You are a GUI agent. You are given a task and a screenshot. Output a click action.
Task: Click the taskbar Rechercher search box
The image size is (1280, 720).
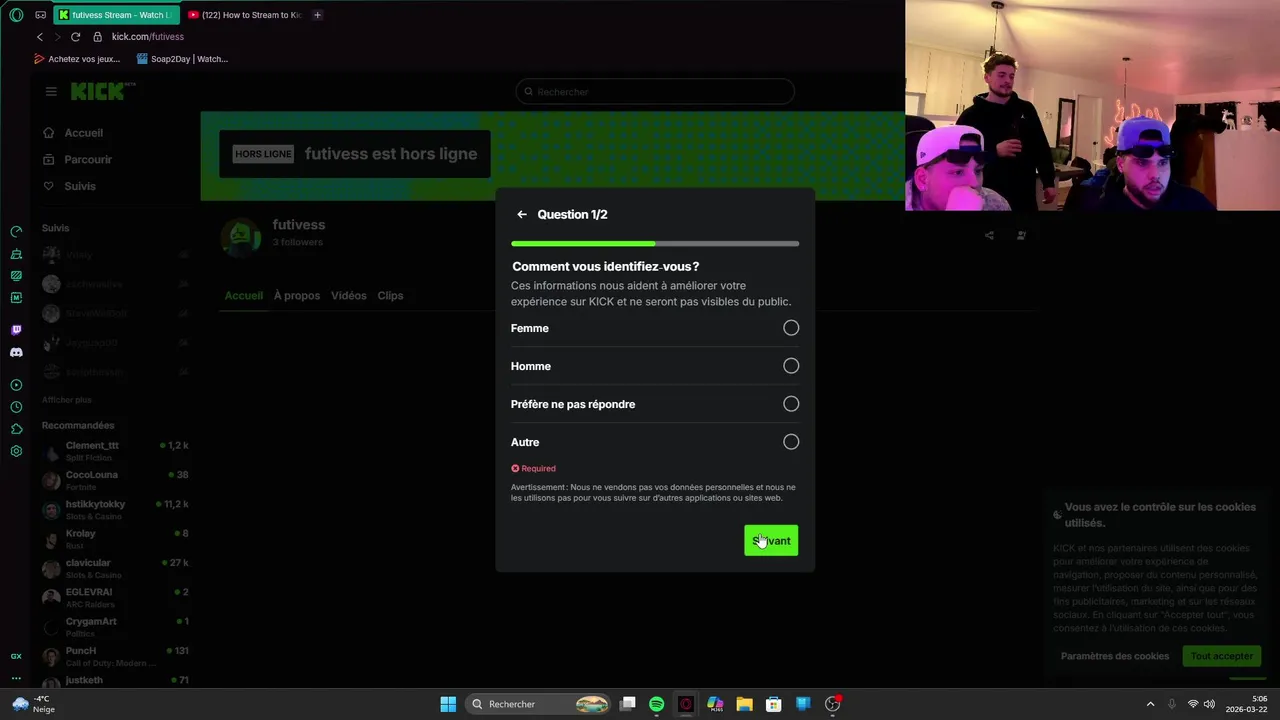[x=539, y=704]
